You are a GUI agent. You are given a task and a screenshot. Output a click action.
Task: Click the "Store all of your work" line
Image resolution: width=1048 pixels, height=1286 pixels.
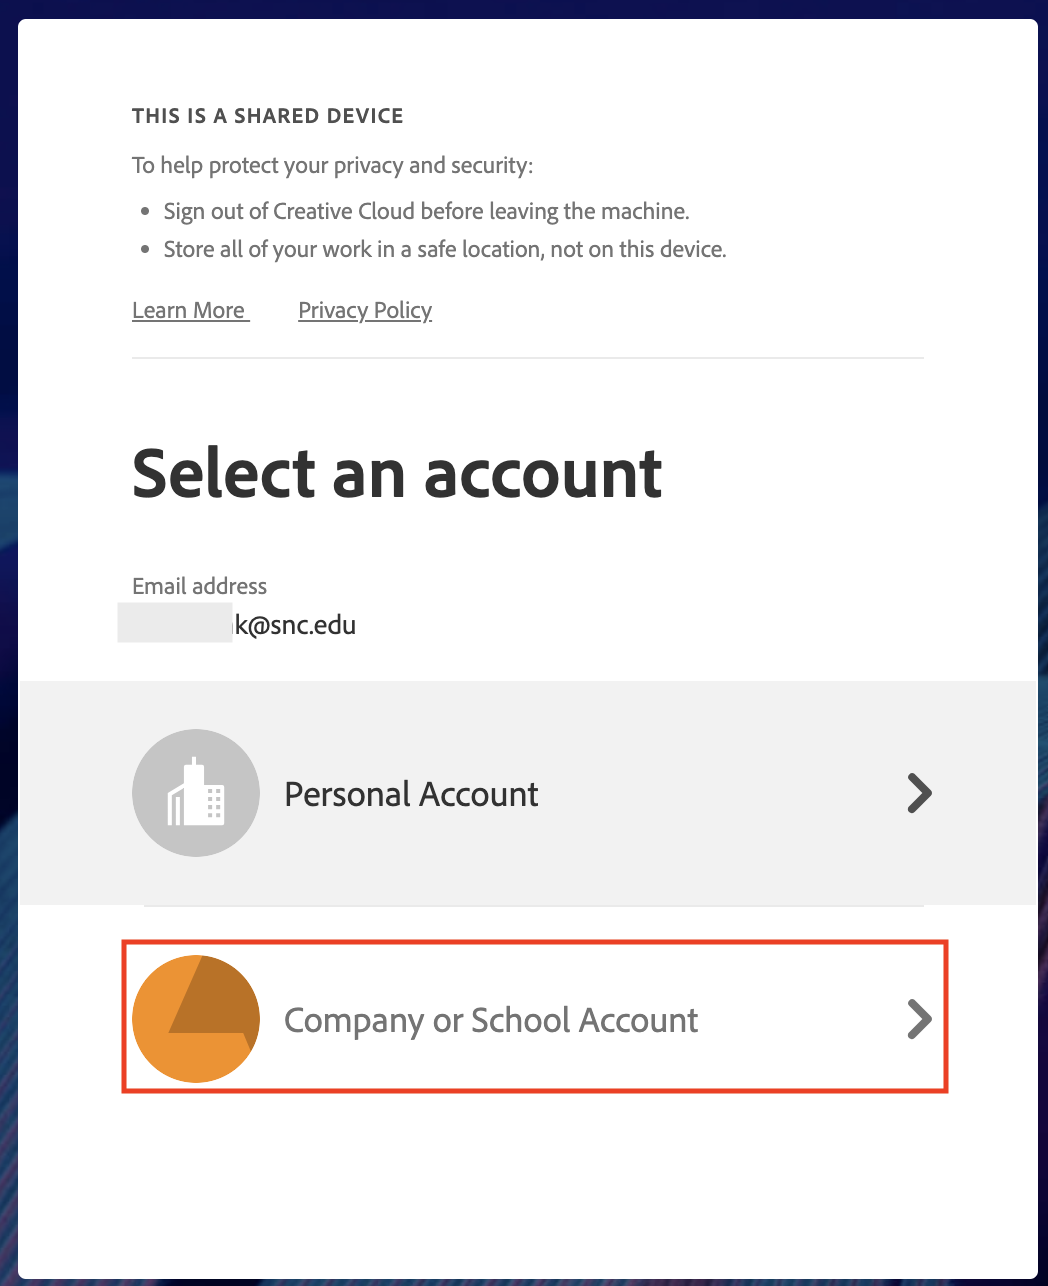445,249
